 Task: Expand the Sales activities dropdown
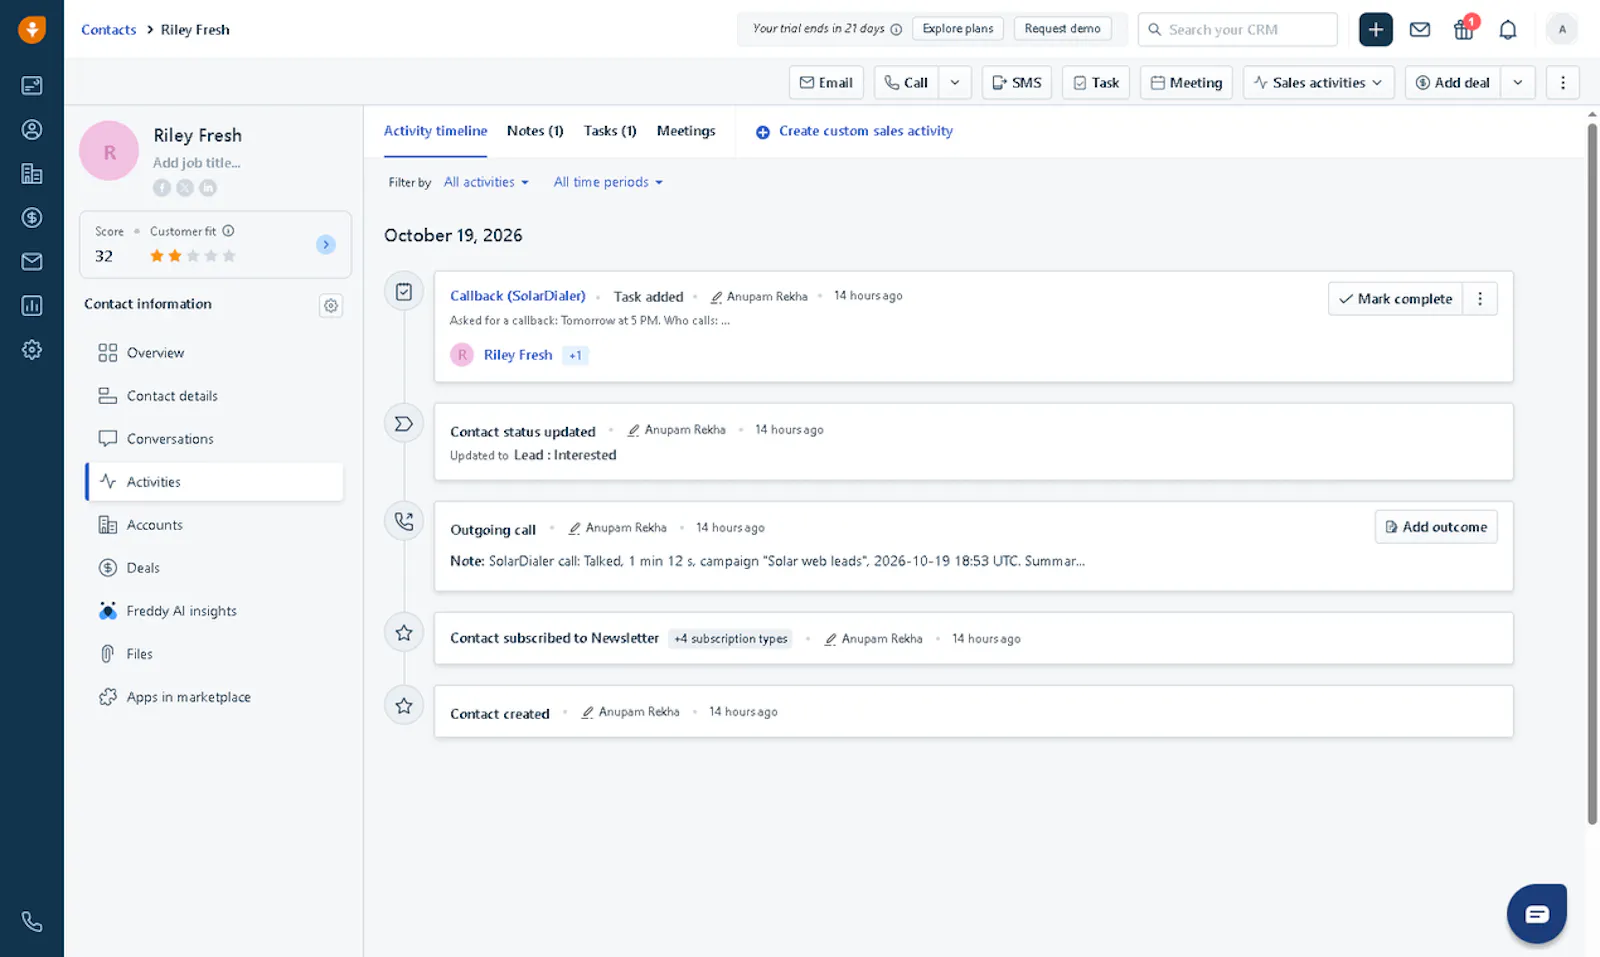(x=1318, y=82)
